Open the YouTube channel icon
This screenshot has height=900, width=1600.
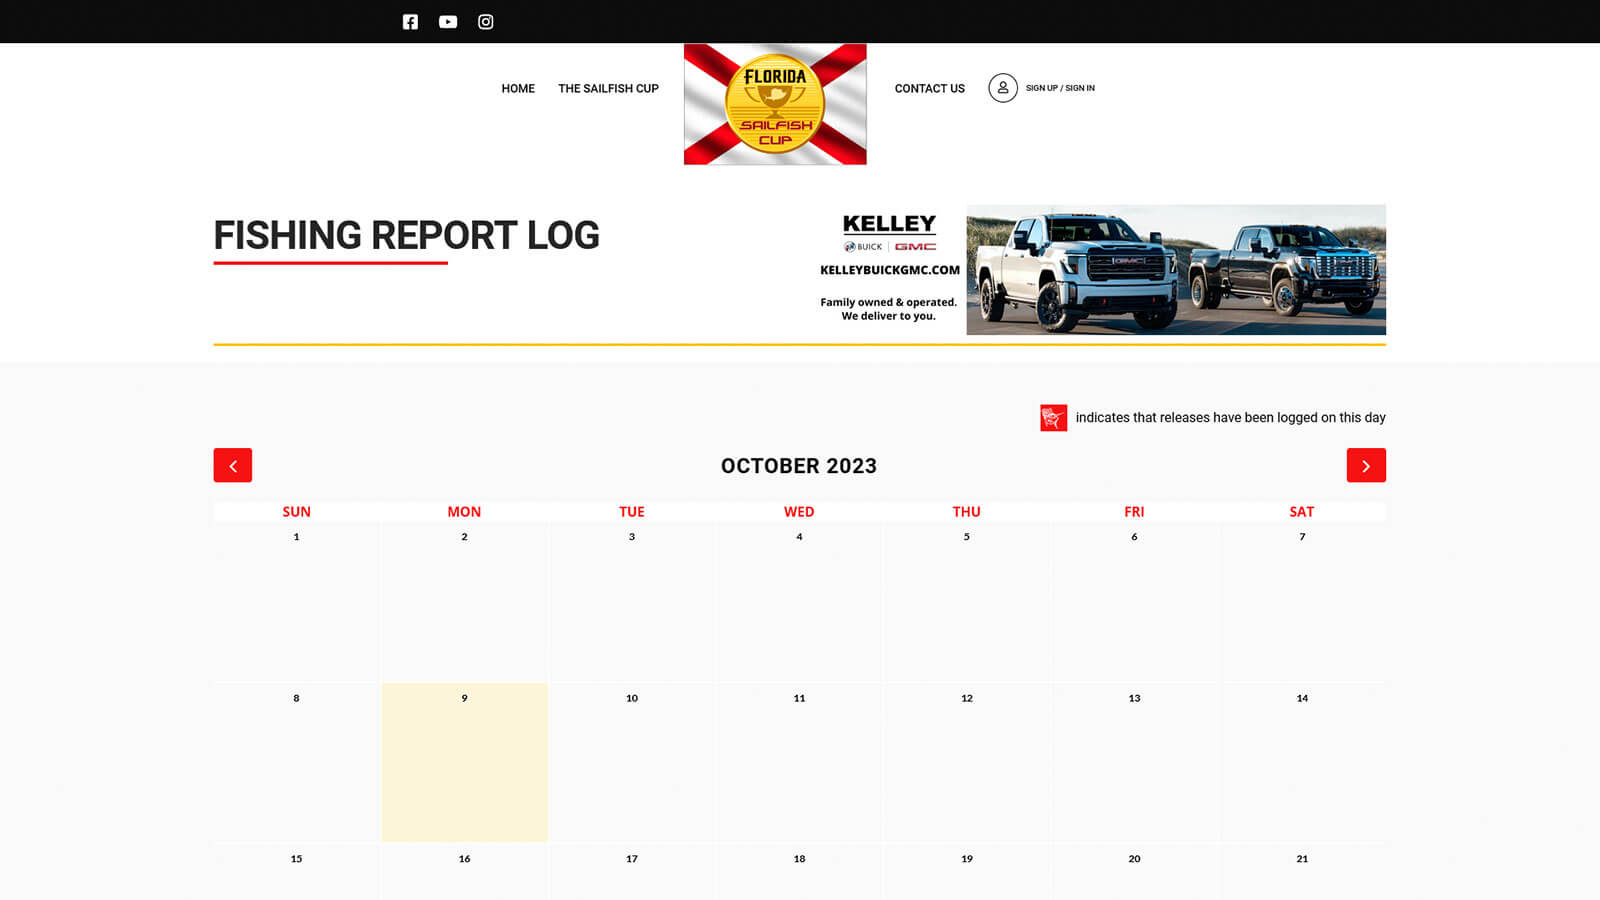point(448,22)
